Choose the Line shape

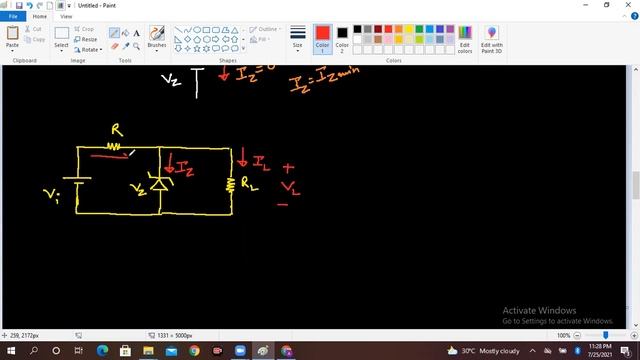point(178,30)
